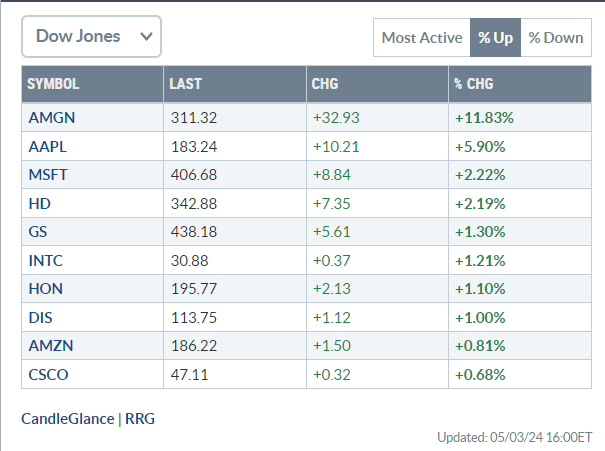Open the CandleGlance link

point(67,418)
